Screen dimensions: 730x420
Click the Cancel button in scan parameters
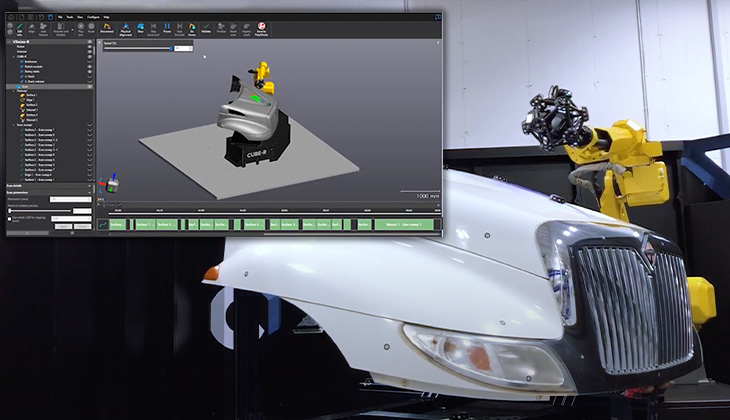(84, 226)
